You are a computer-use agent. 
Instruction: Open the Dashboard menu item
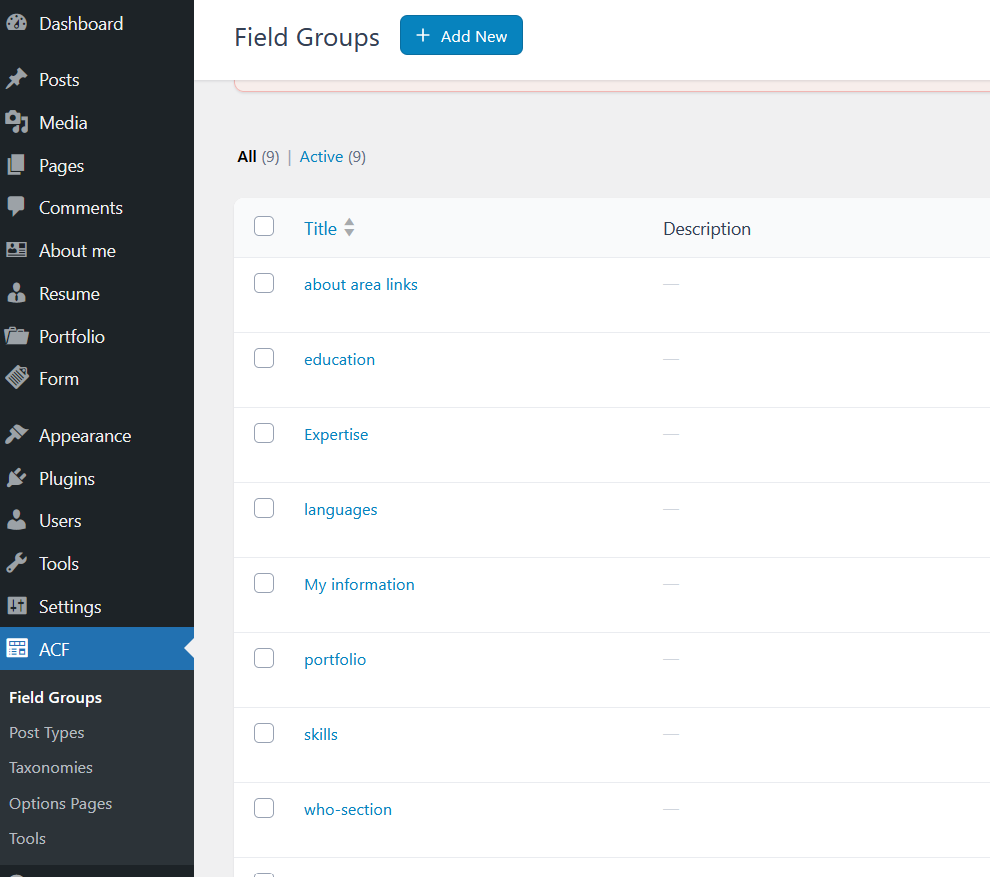[x=81, y=23]
